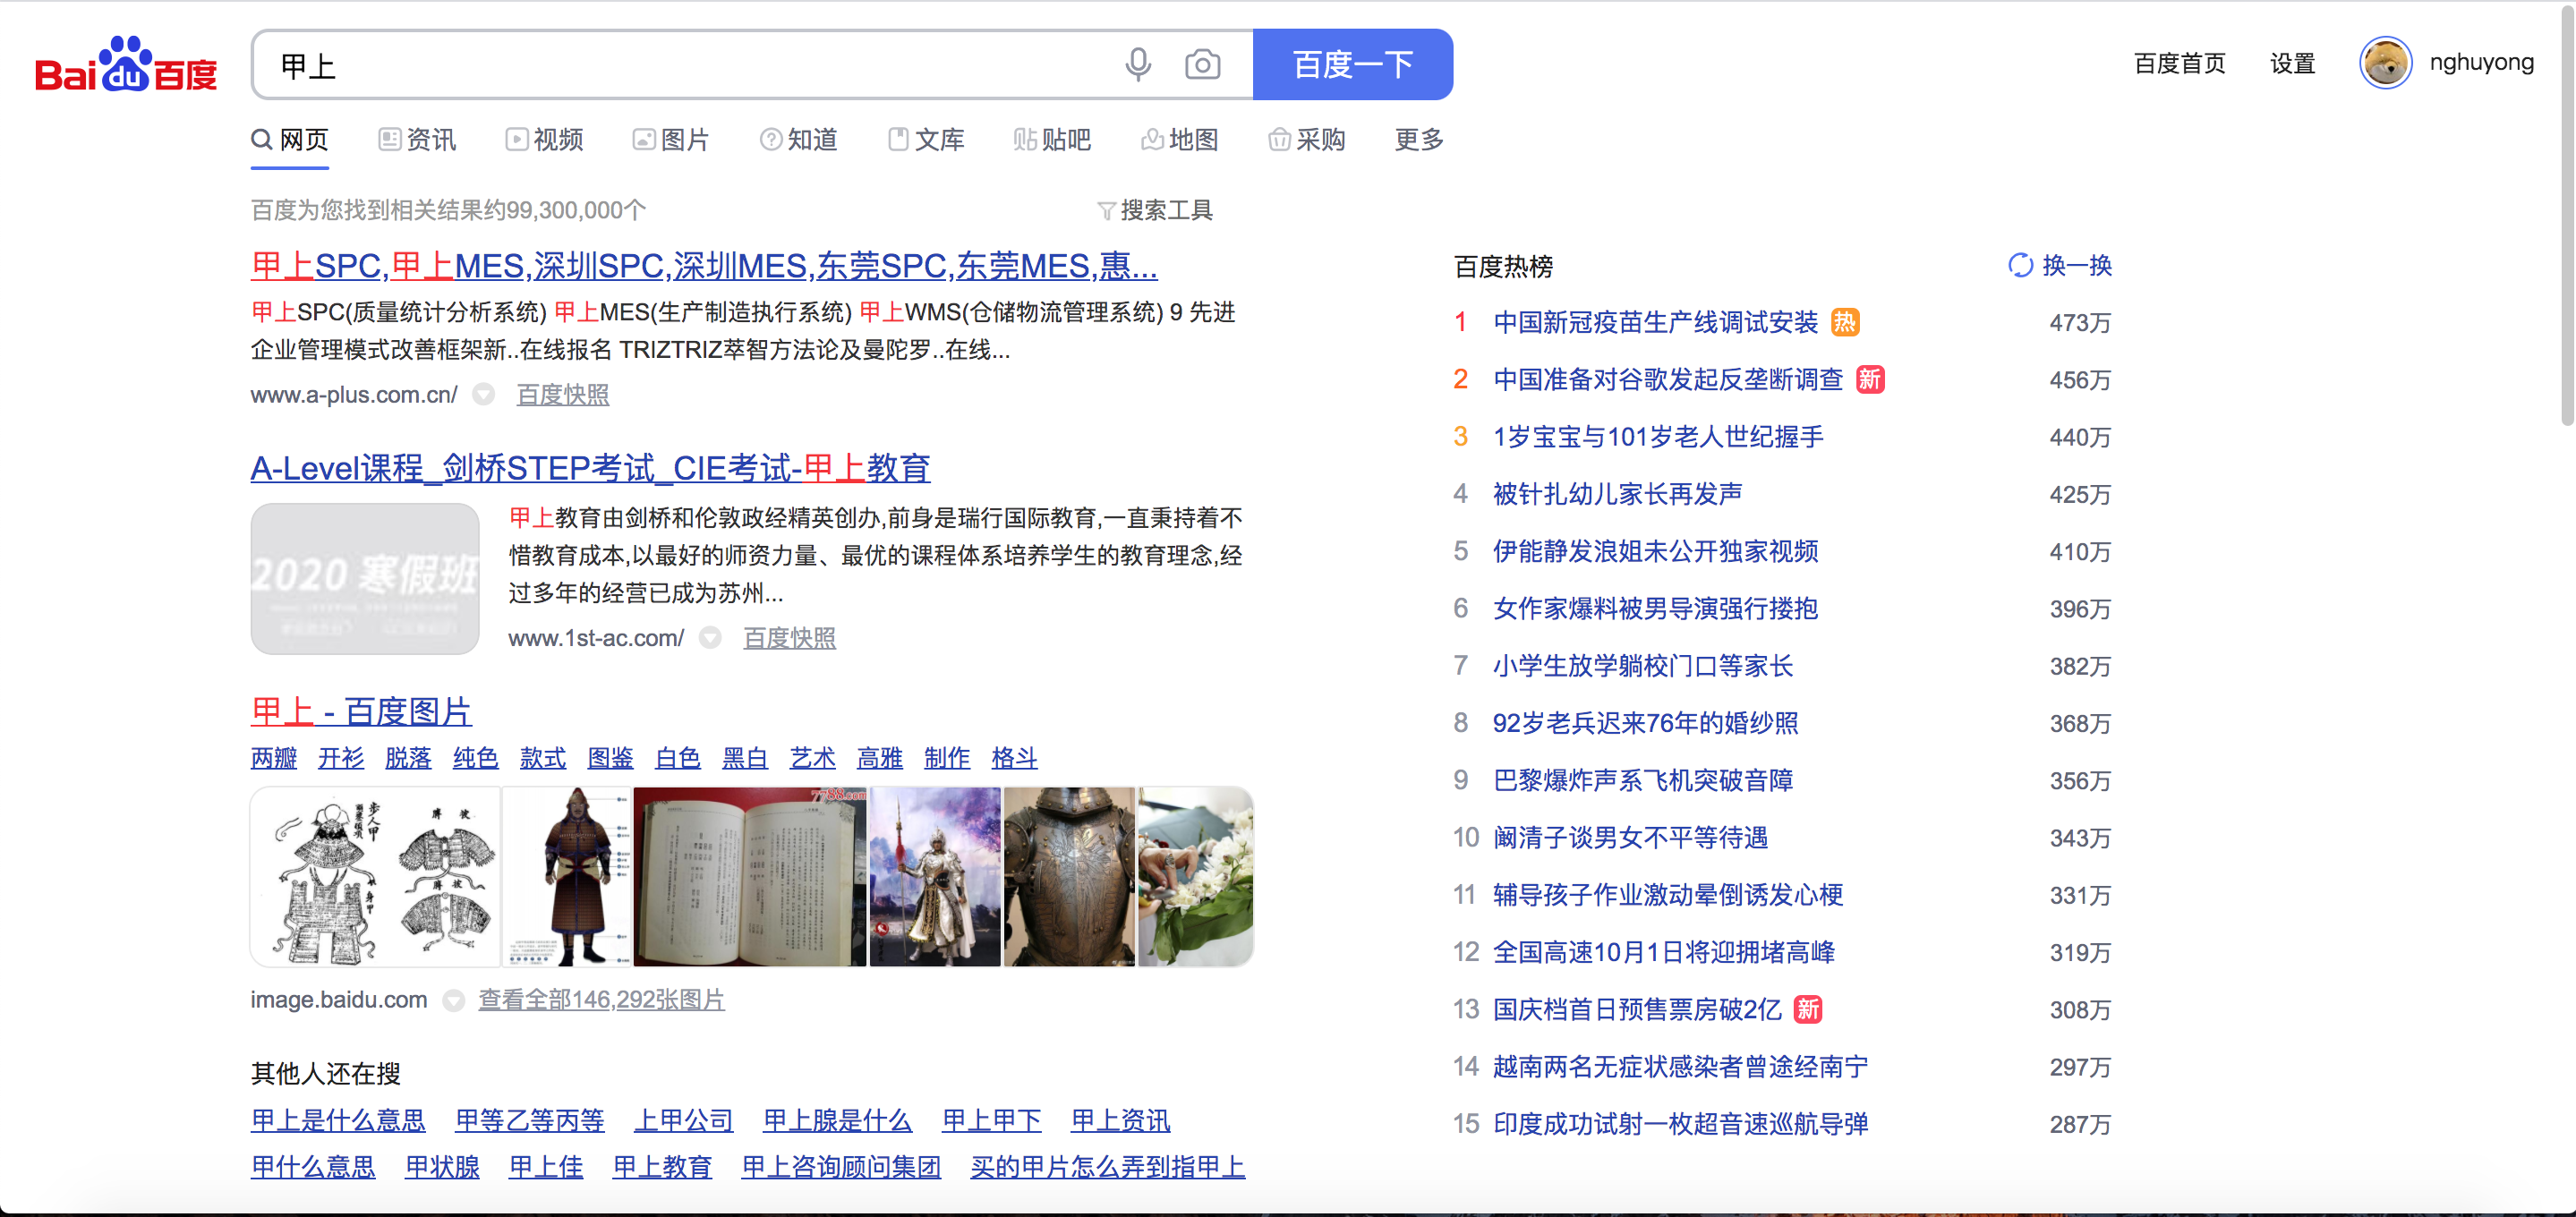The image size is (2576, 1217).
Task: Open the 采购 shopping tab
Action: tap(1307, 140)
